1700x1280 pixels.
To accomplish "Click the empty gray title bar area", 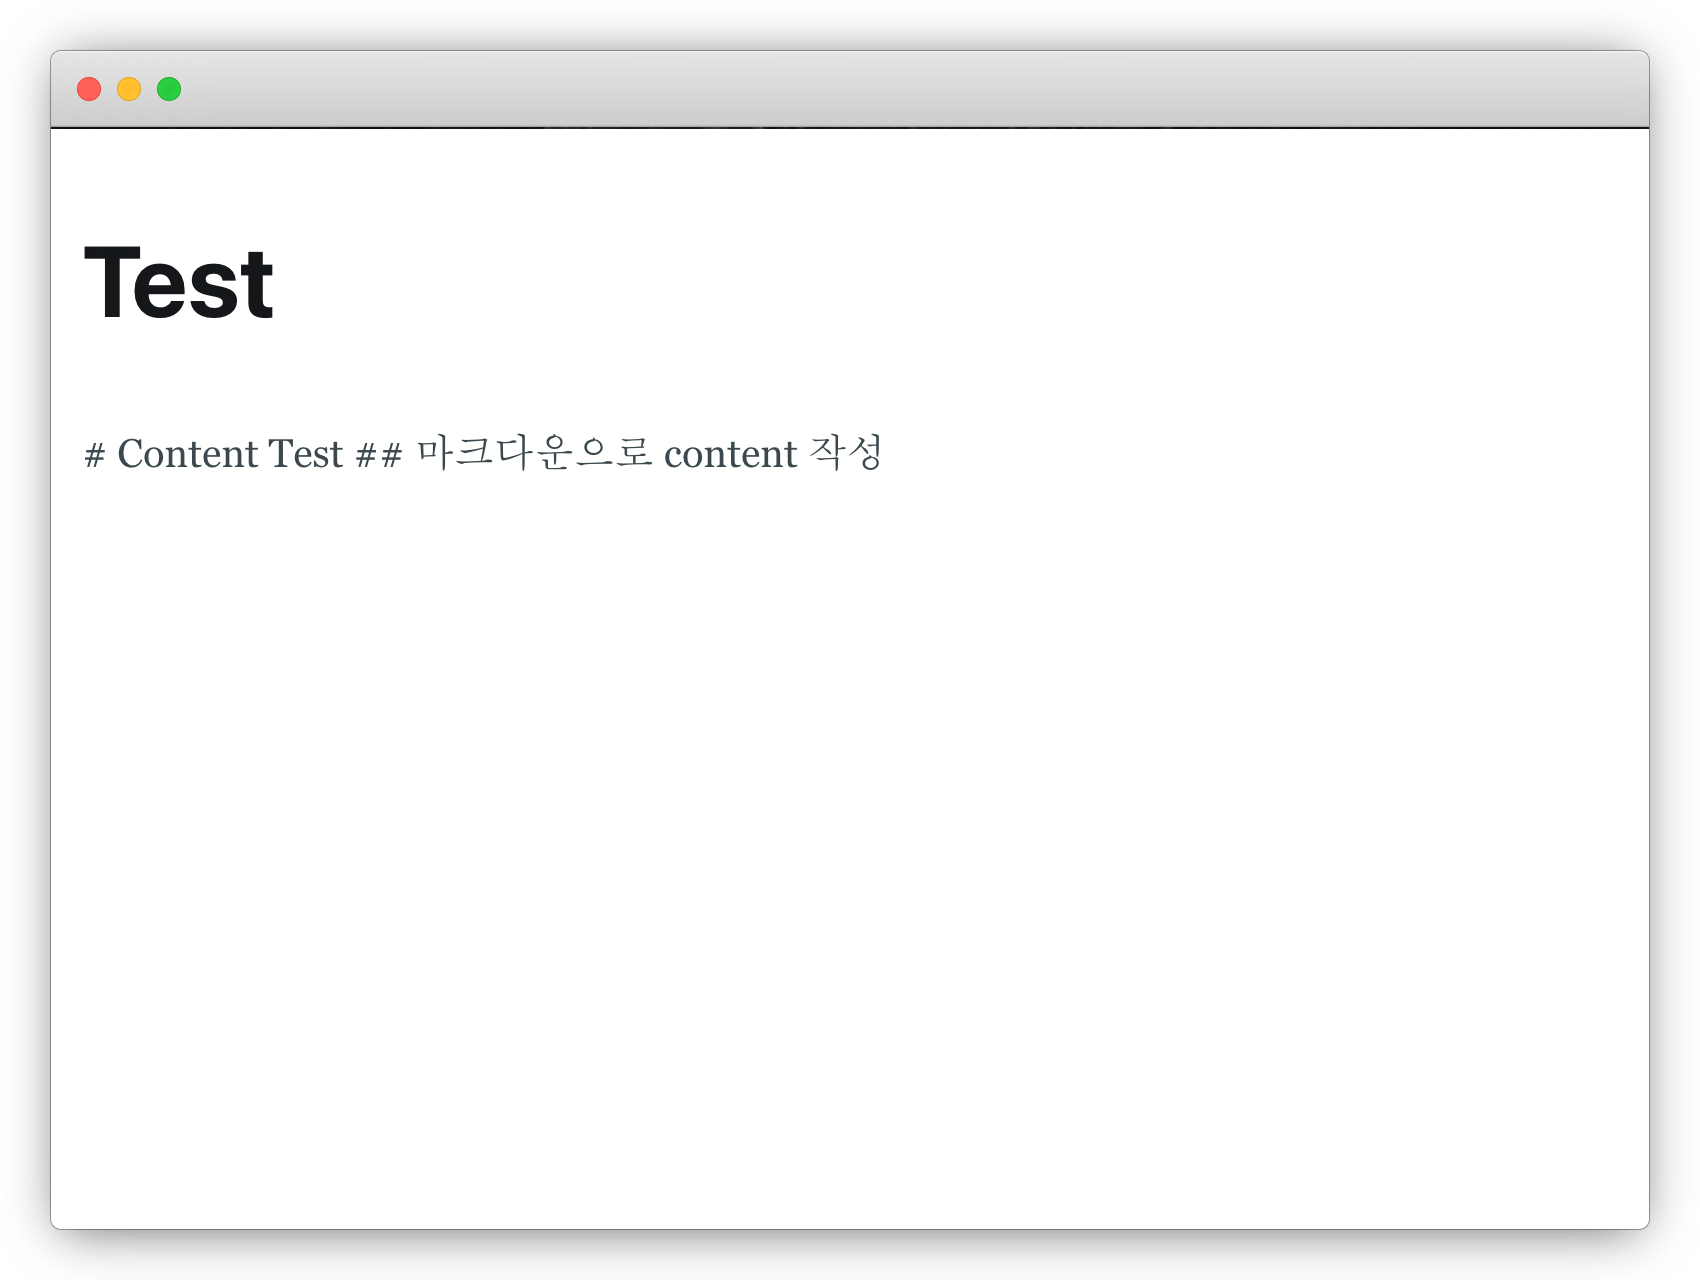I will coord(900,89).
